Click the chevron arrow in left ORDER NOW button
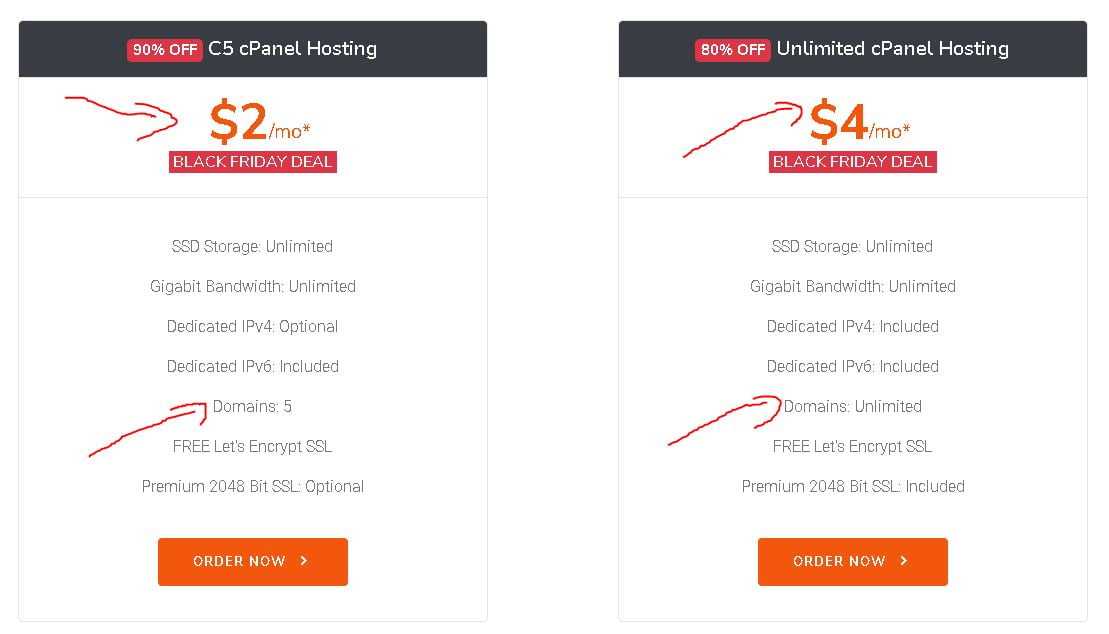Image resolution: width=1109 pixels, height=634 pixels. point(303,560)
